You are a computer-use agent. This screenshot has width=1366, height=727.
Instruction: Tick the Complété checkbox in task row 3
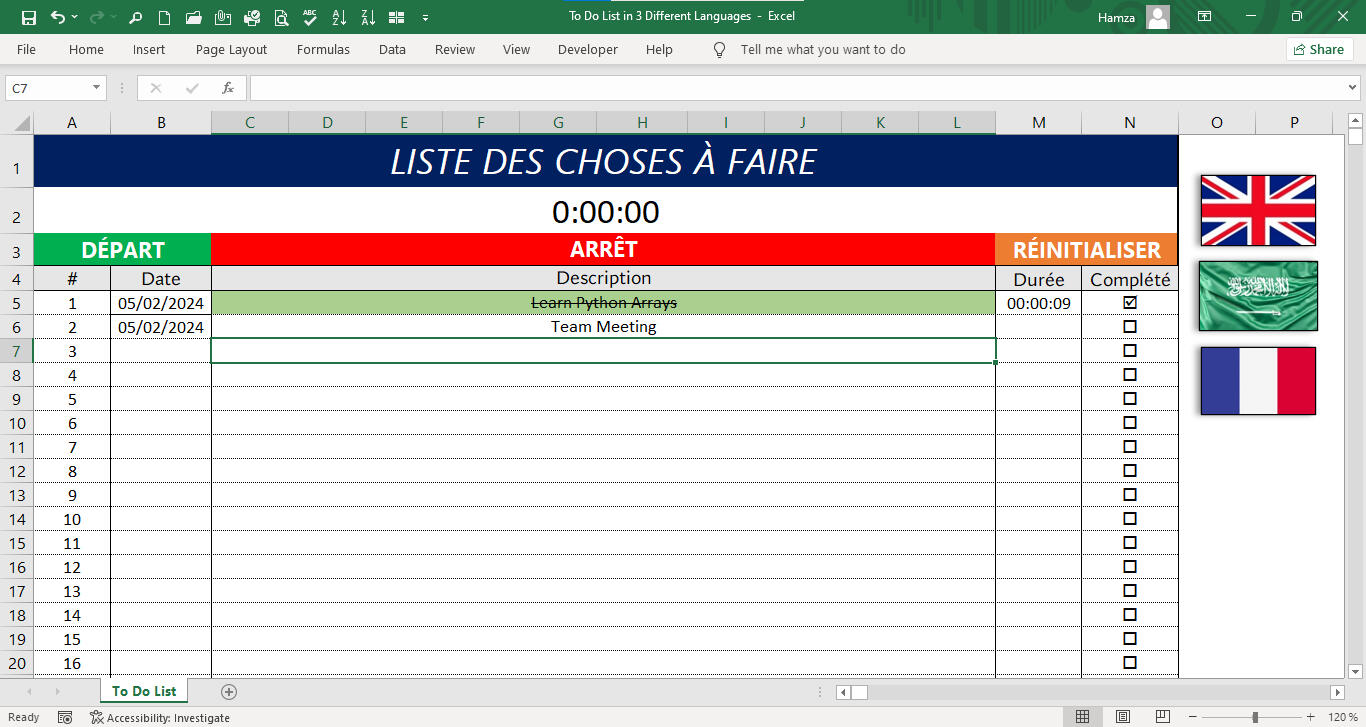pos(1130,350)
